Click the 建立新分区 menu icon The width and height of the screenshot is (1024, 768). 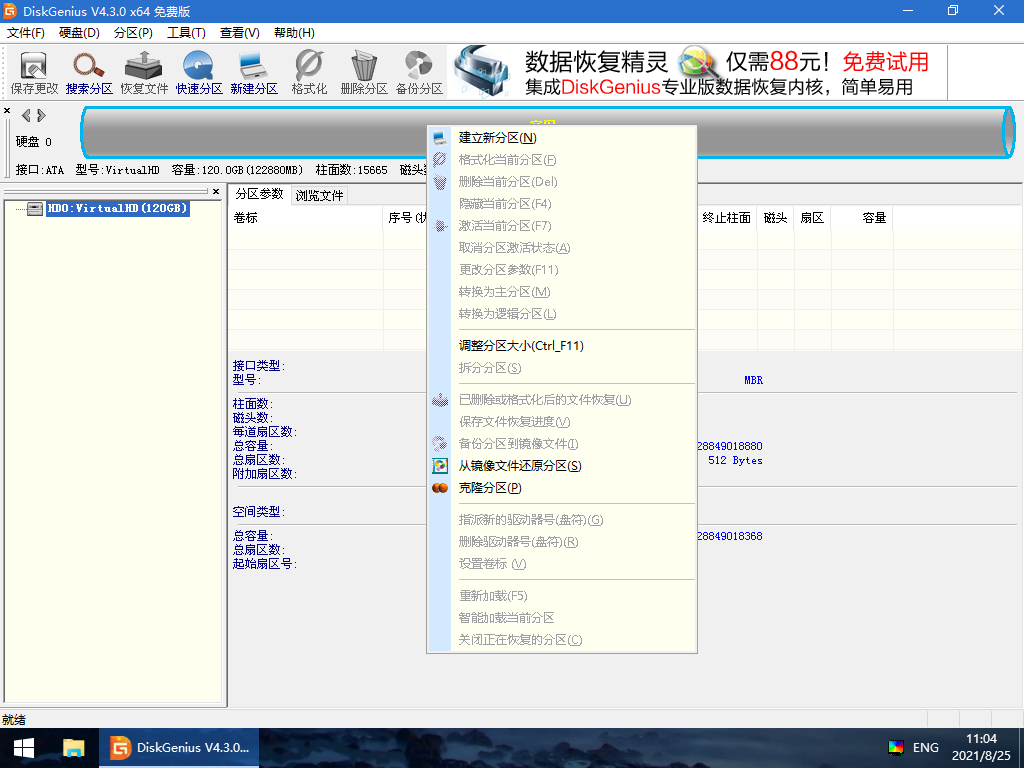pos(440,138)
